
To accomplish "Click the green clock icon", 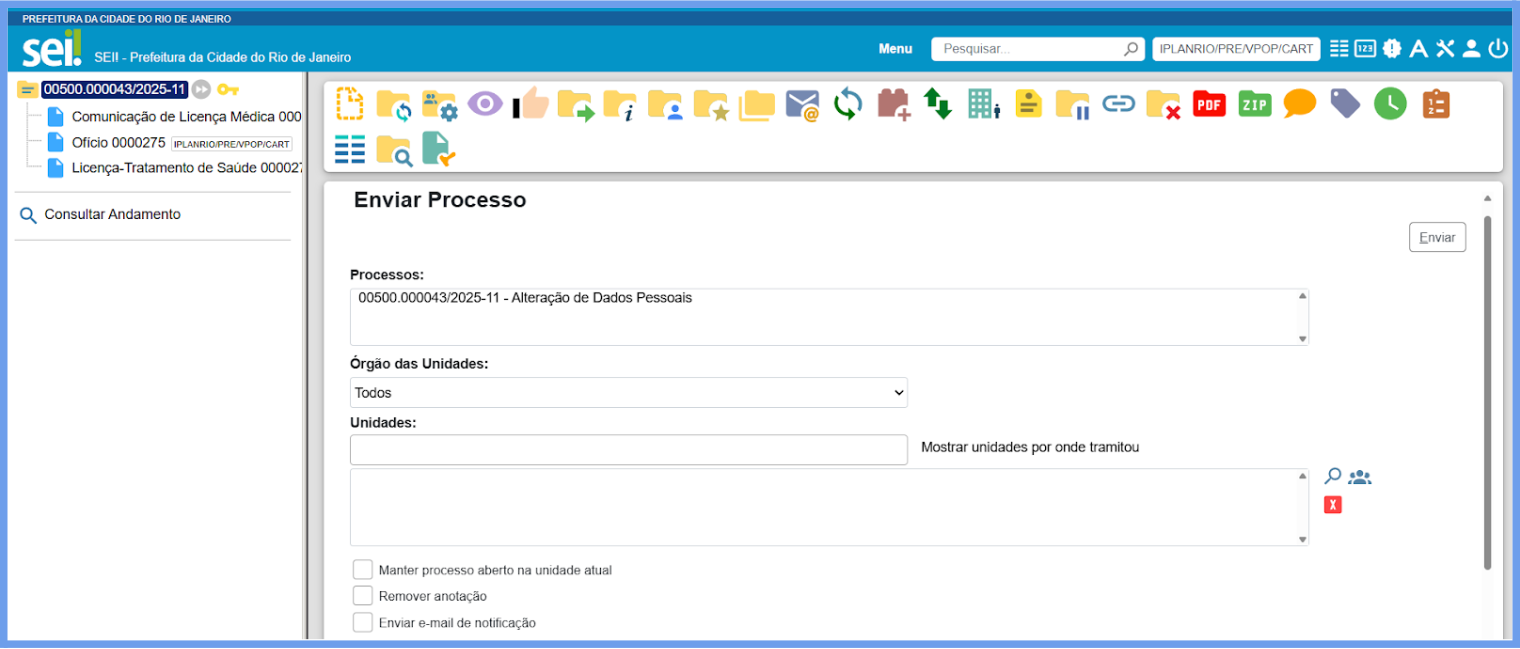I will (1389, 104).
